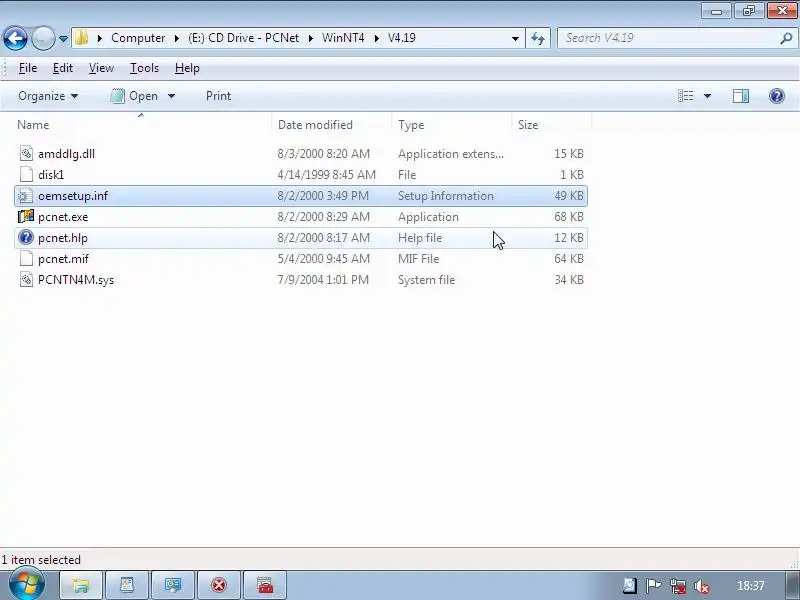Open the monitor-icon taskbar button
800x600 pixels.
point(173,585)
